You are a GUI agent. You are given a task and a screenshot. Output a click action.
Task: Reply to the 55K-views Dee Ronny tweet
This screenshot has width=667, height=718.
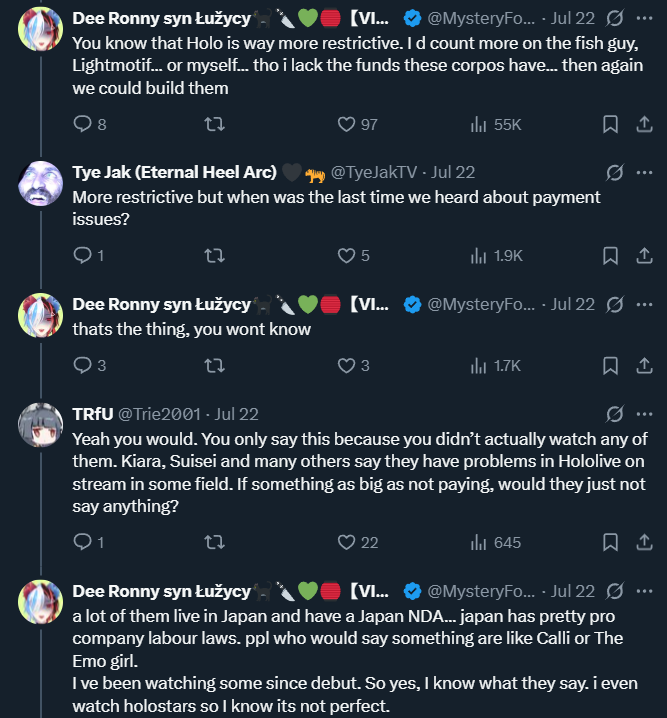tap(83, 124)
